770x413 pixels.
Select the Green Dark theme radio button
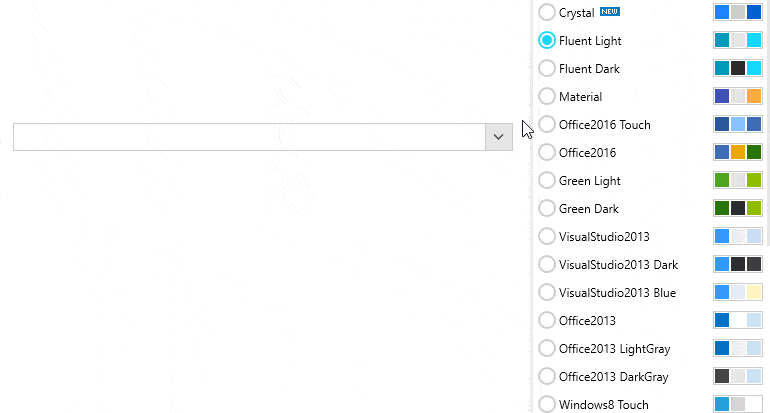(x=547, y=208)
